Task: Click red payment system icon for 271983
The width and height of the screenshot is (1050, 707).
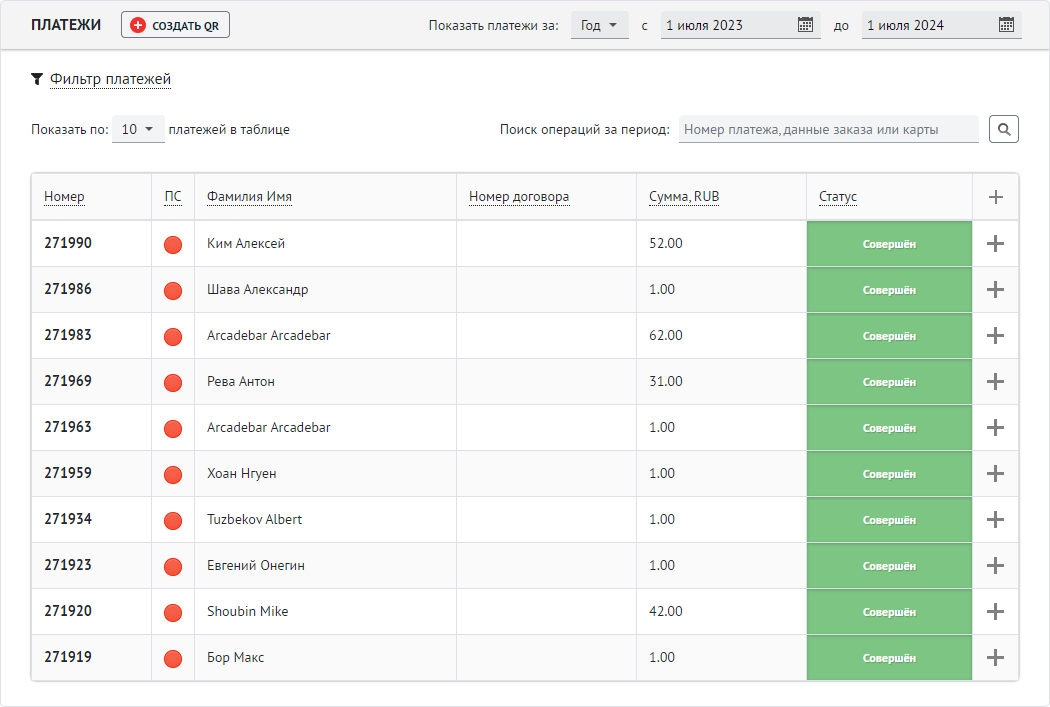Action: coord(173,337)
